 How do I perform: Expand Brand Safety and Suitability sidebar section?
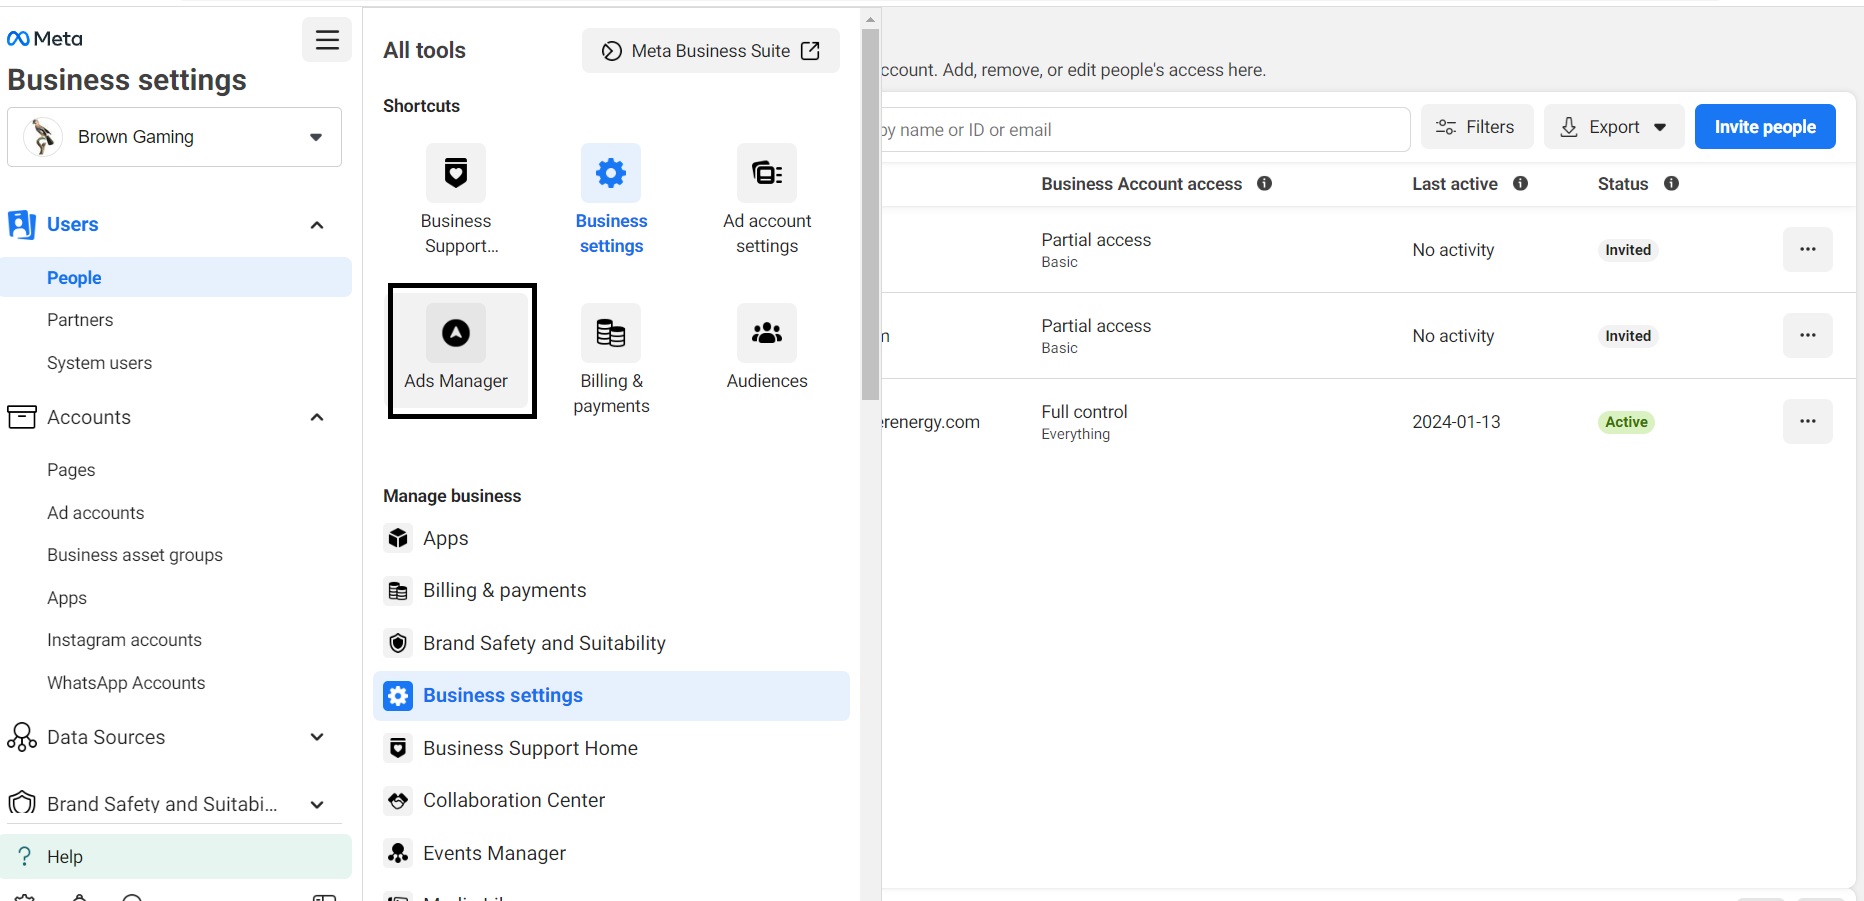tap(317, 804)
